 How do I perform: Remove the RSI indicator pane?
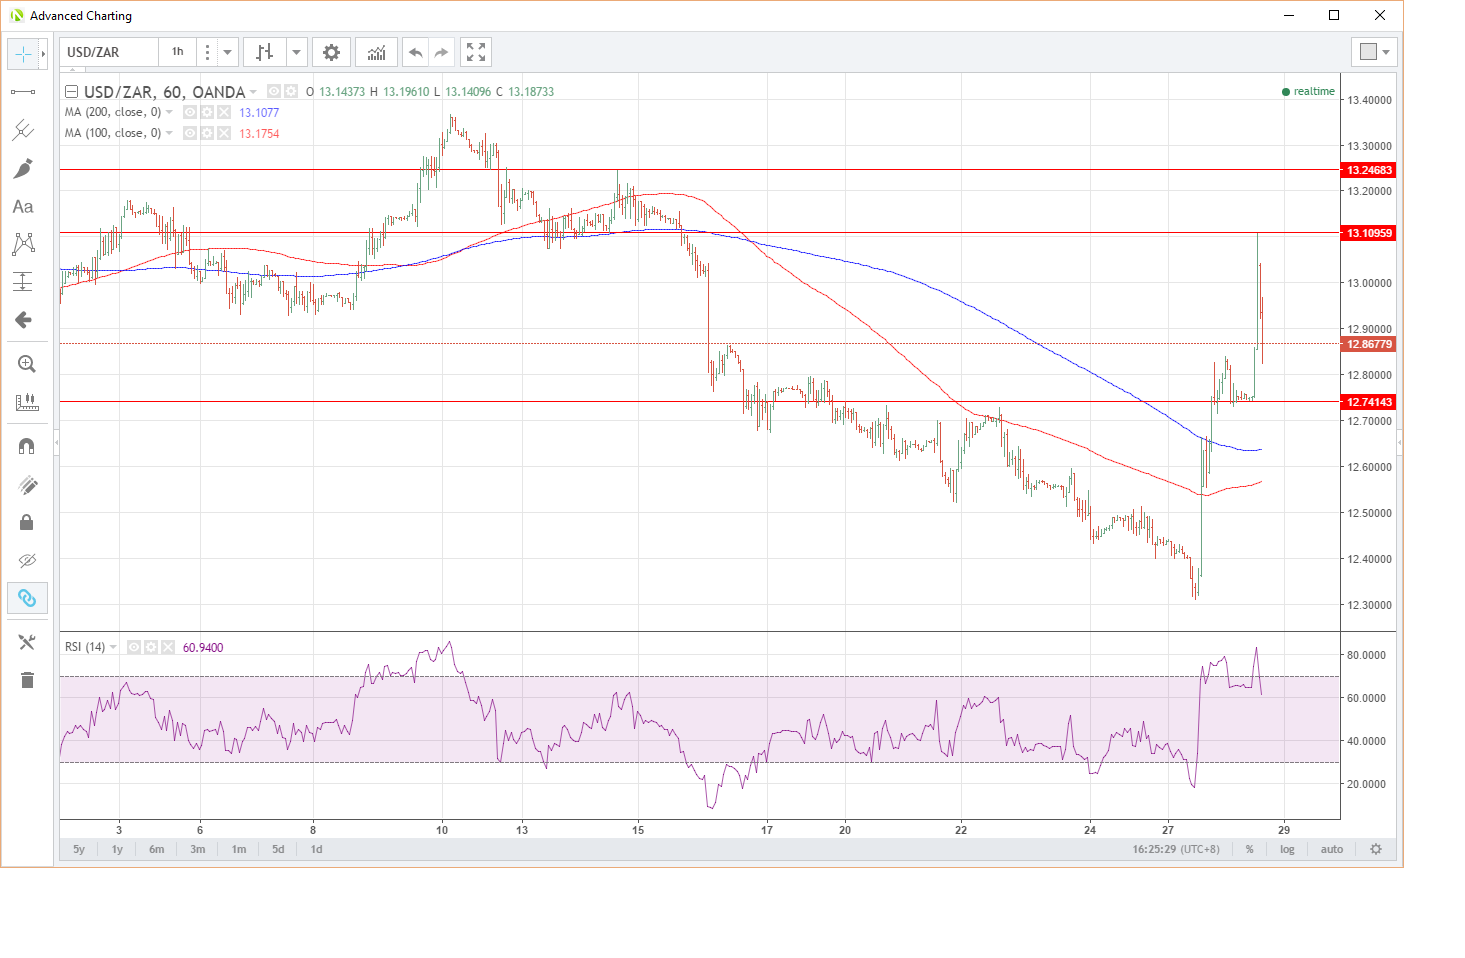click(168, 647)
